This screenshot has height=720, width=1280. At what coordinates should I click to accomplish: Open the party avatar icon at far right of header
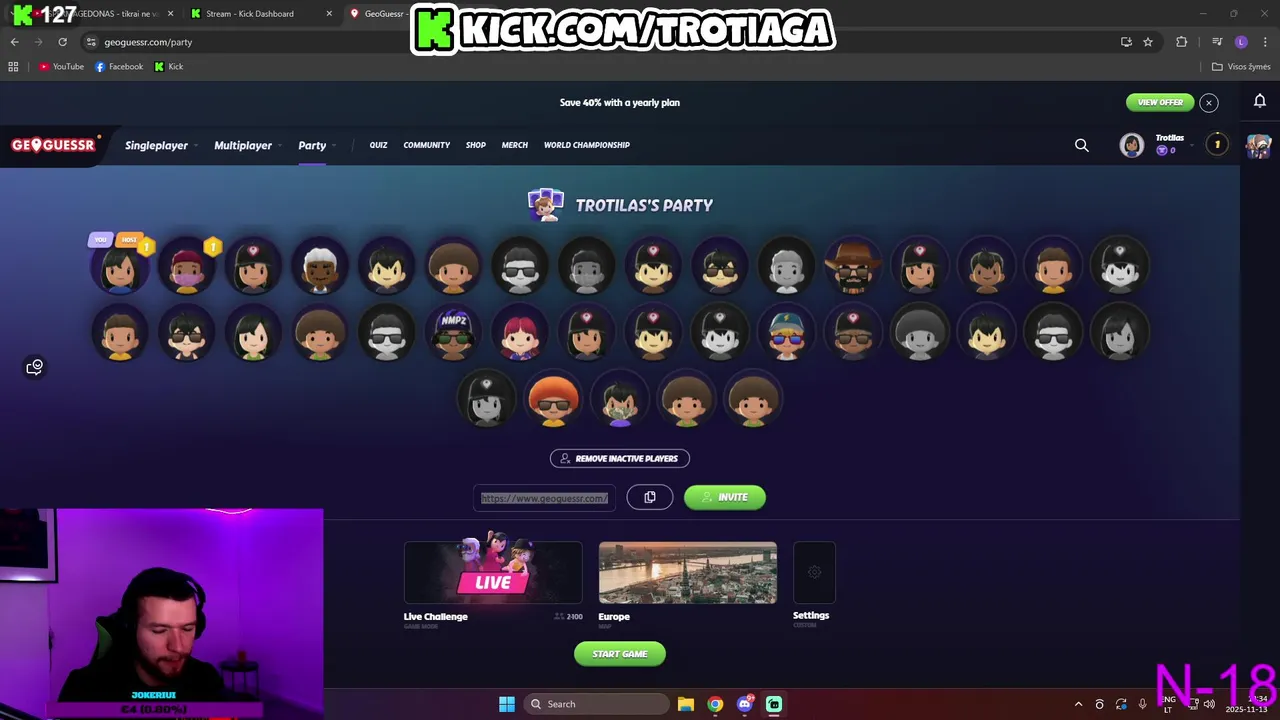(x=1258, y=146)
